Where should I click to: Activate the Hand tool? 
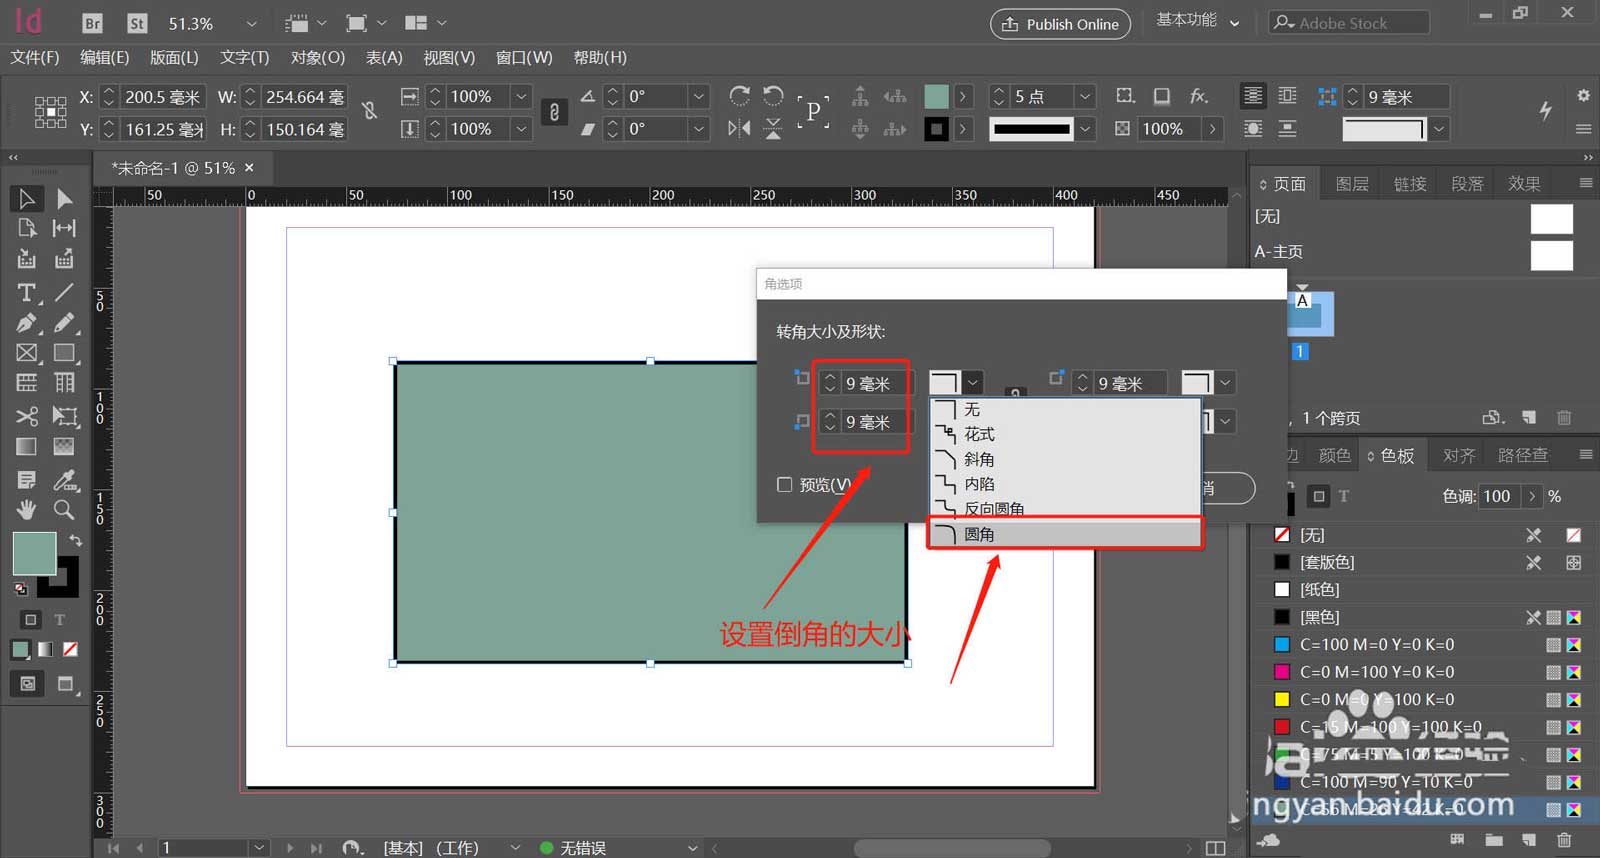click(x=26, y=510)
